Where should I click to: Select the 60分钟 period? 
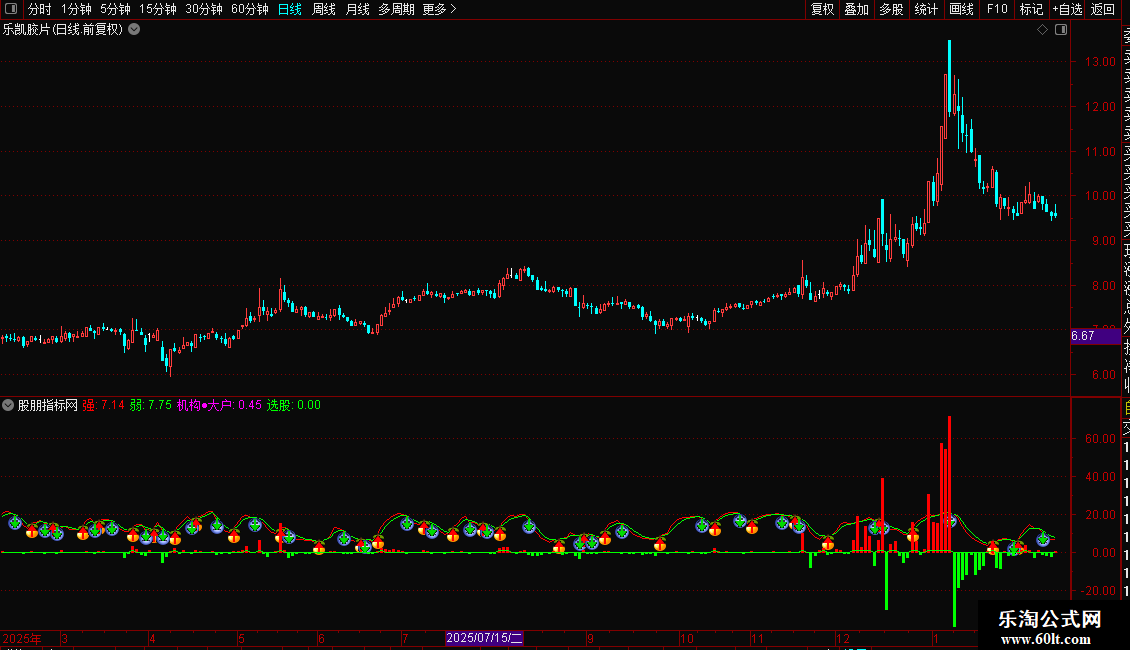[x=250, y=9]
